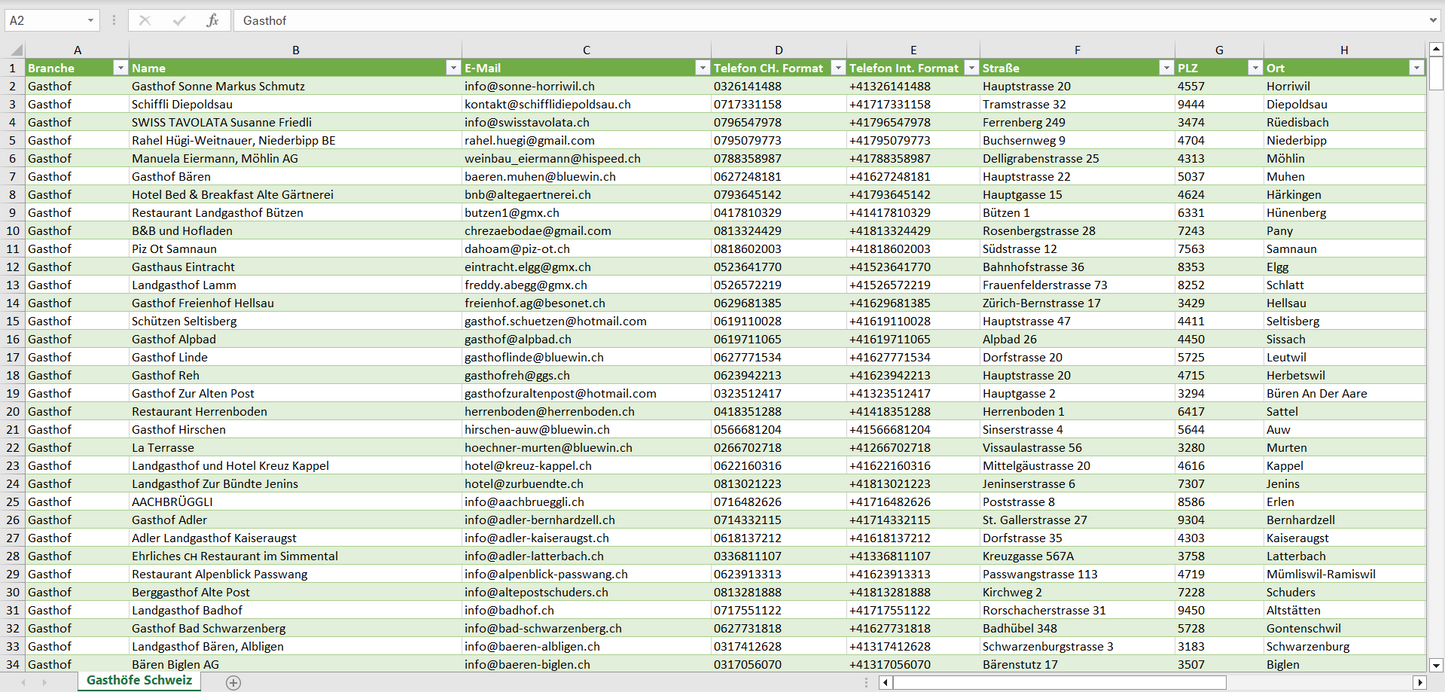Click the Cancel X icon in formula bar

click(145, 20)
